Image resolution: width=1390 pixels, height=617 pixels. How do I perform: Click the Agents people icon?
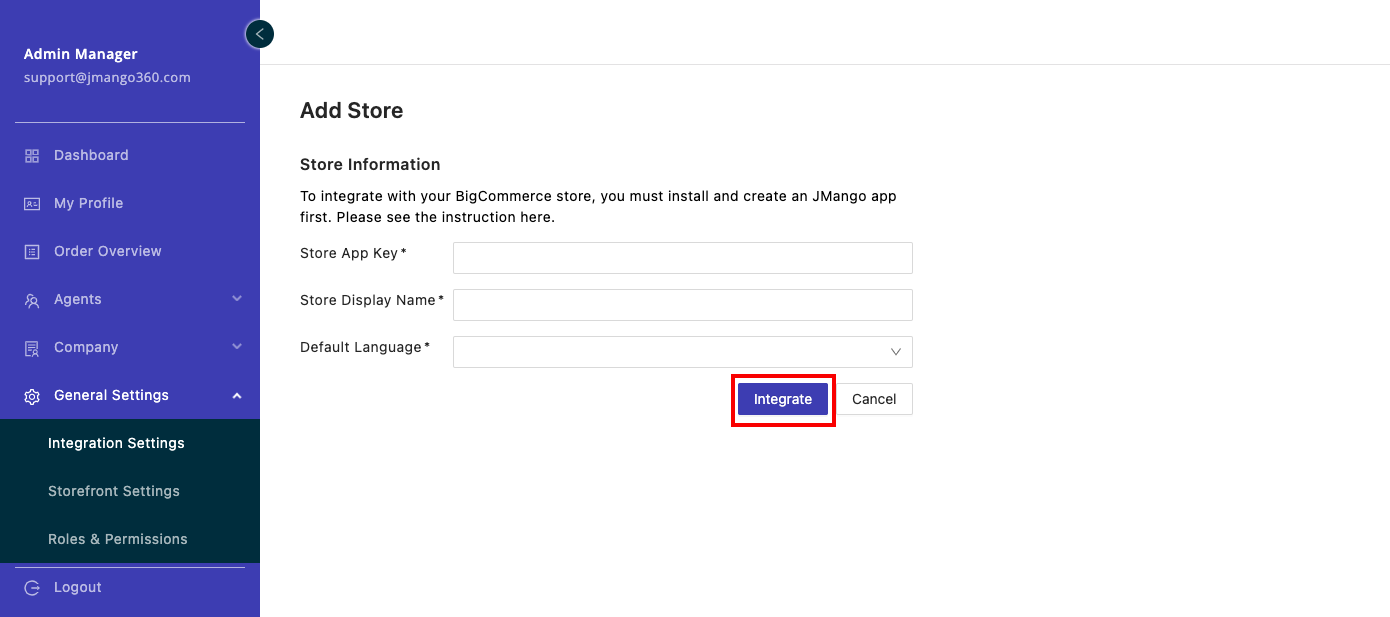pos(32,300)
